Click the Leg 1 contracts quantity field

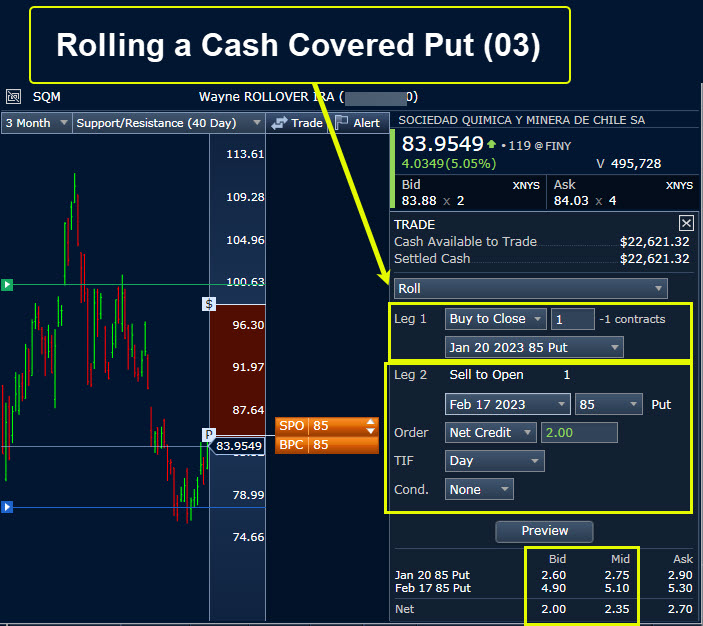[x=573, y=319]
